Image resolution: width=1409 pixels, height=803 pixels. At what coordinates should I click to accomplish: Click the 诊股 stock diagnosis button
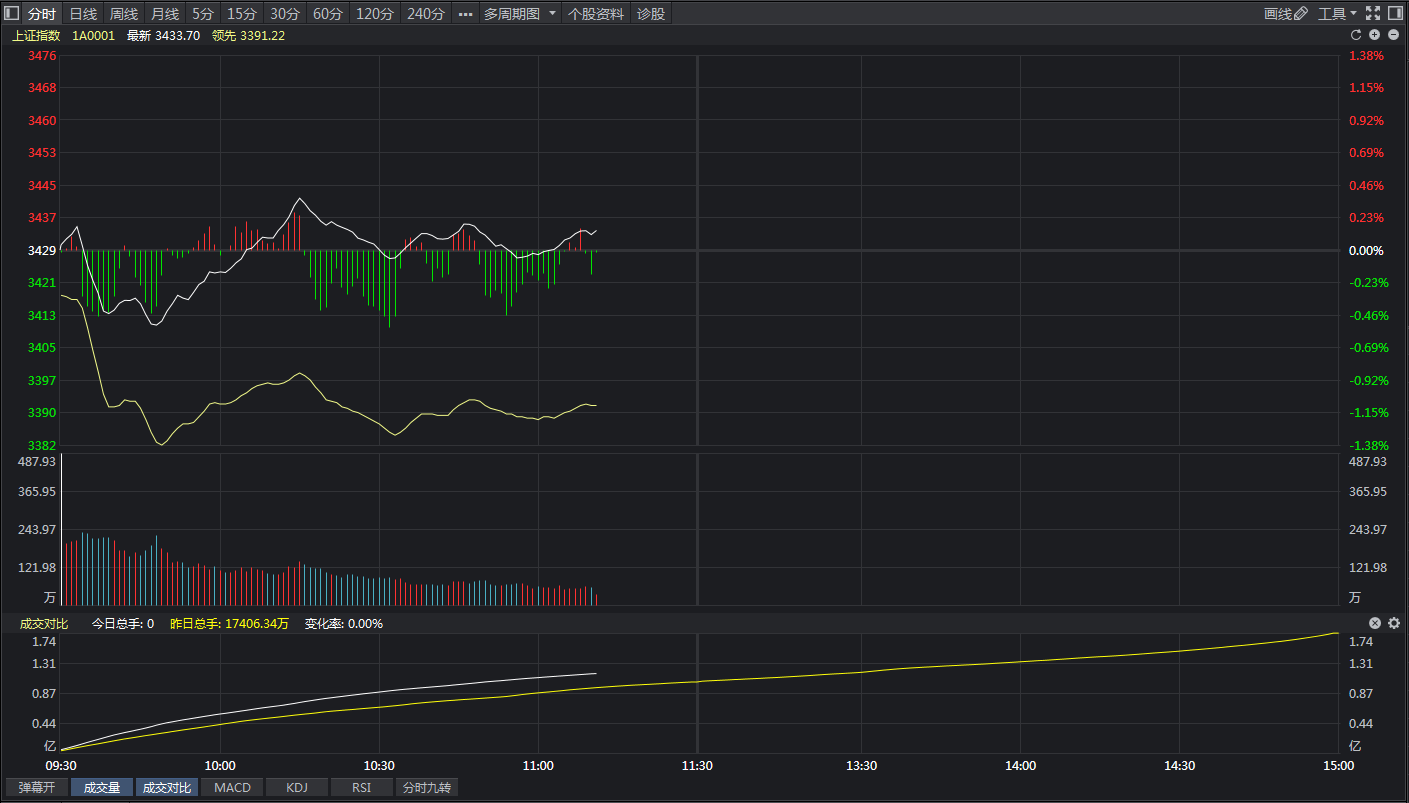tap(650, 13)
